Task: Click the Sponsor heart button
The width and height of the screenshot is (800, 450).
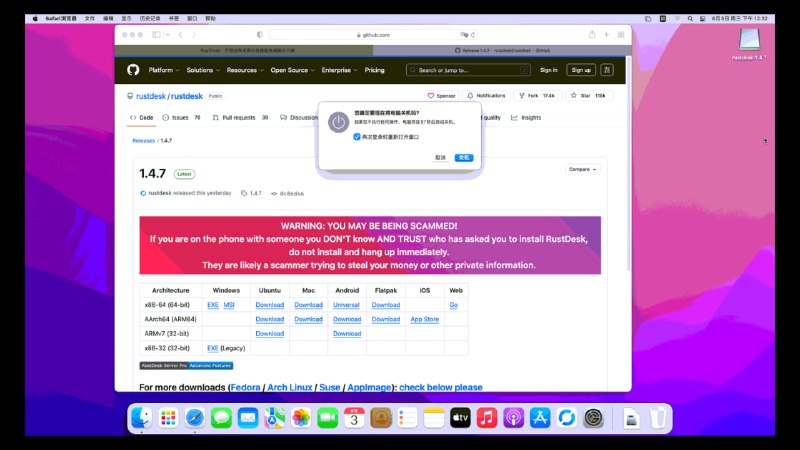Action: tap(441, 95)
